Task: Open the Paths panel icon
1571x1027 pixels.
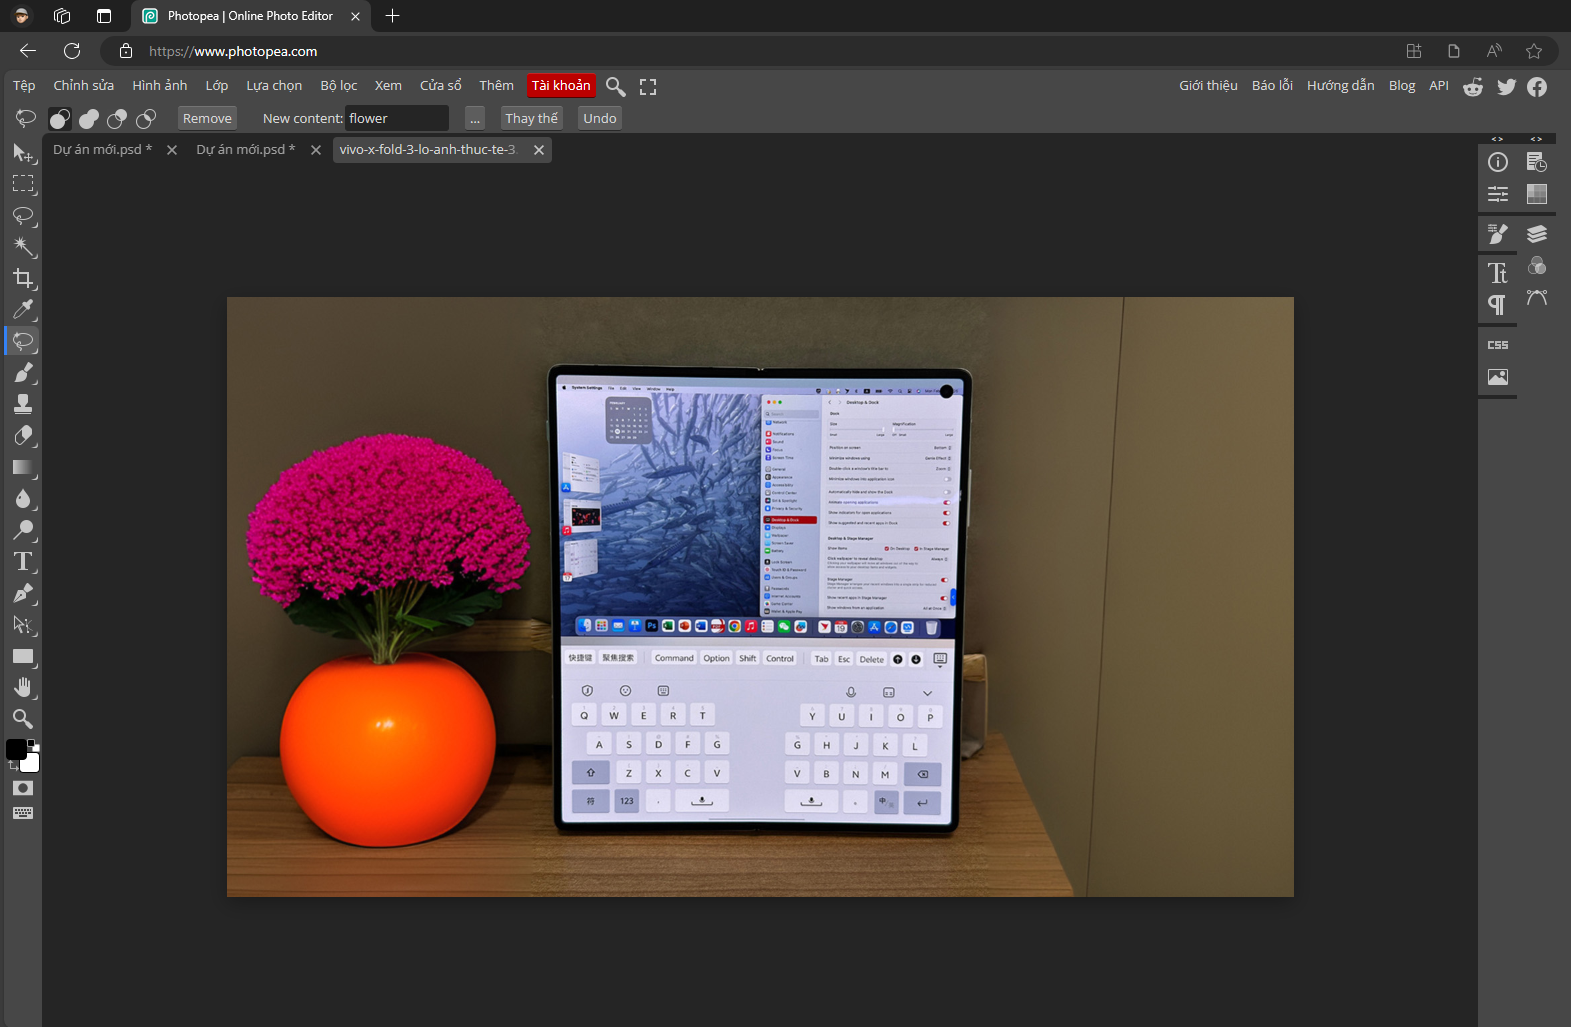Action: click(x=1537, y=298)
